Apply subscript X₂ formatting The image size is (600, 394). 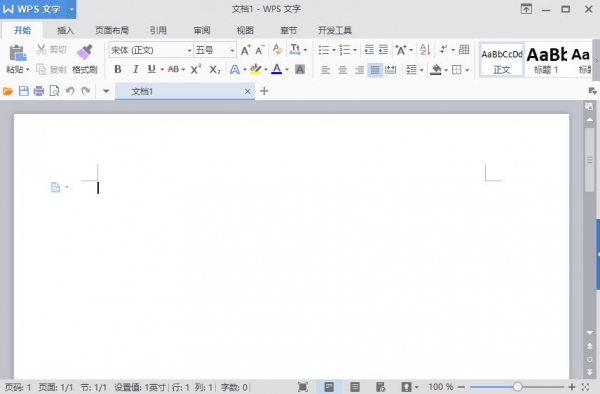point(215,70)
